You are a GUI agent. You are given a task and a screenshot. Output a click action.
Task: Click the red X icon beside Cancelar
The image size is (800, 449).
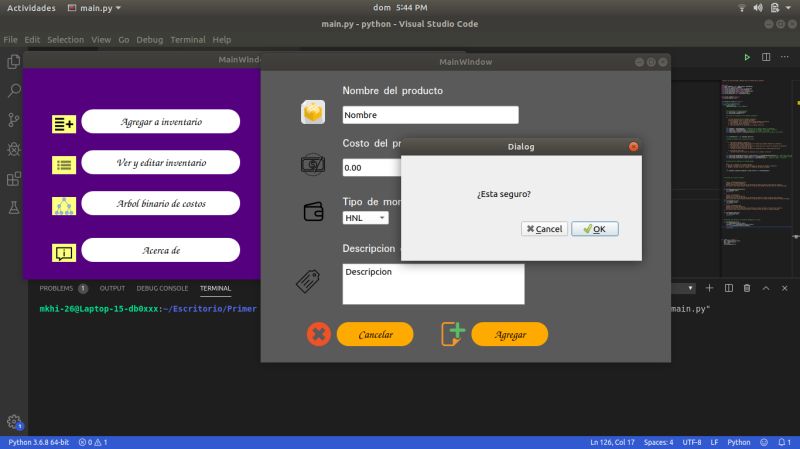pos(318,334)
